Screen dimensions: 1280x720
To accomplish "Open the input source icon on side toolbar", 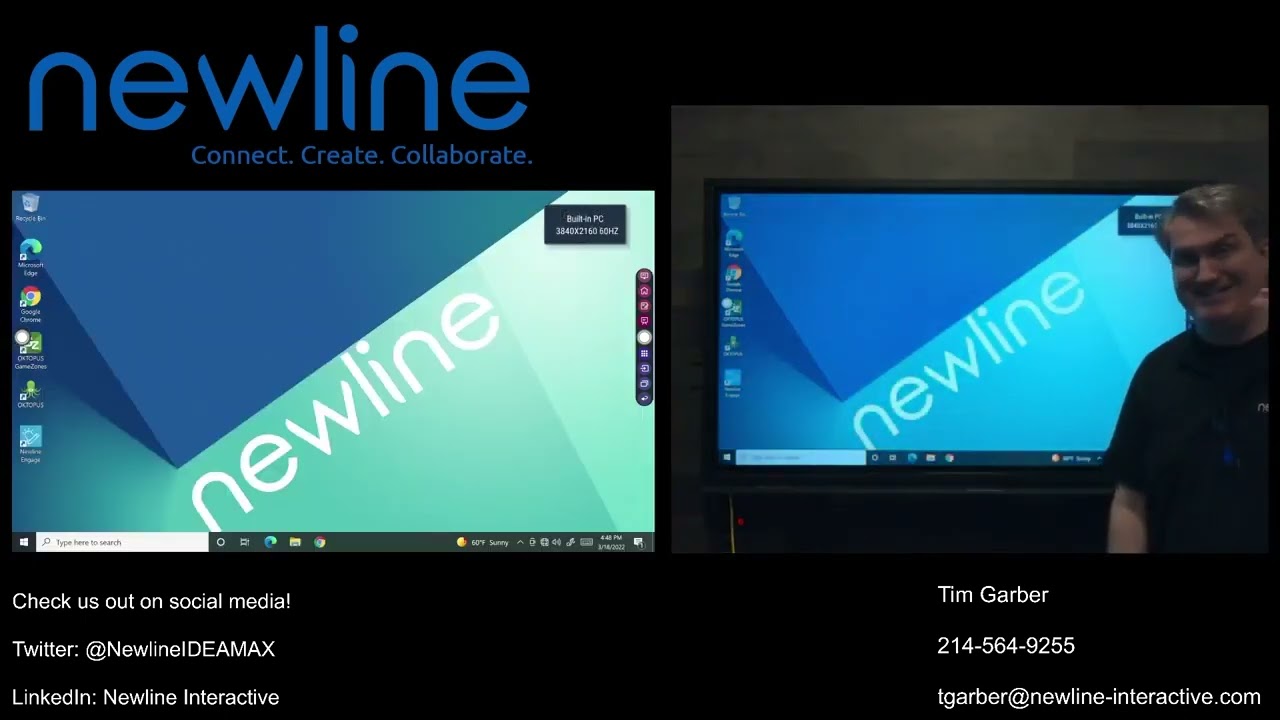I will tap(645, 368).
